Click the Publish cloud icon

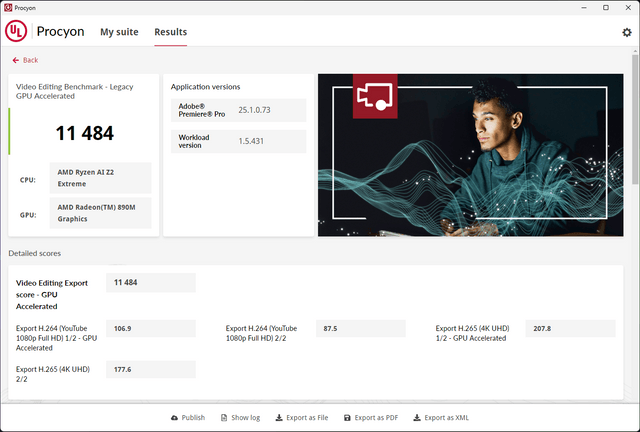[x=174, y=418]
